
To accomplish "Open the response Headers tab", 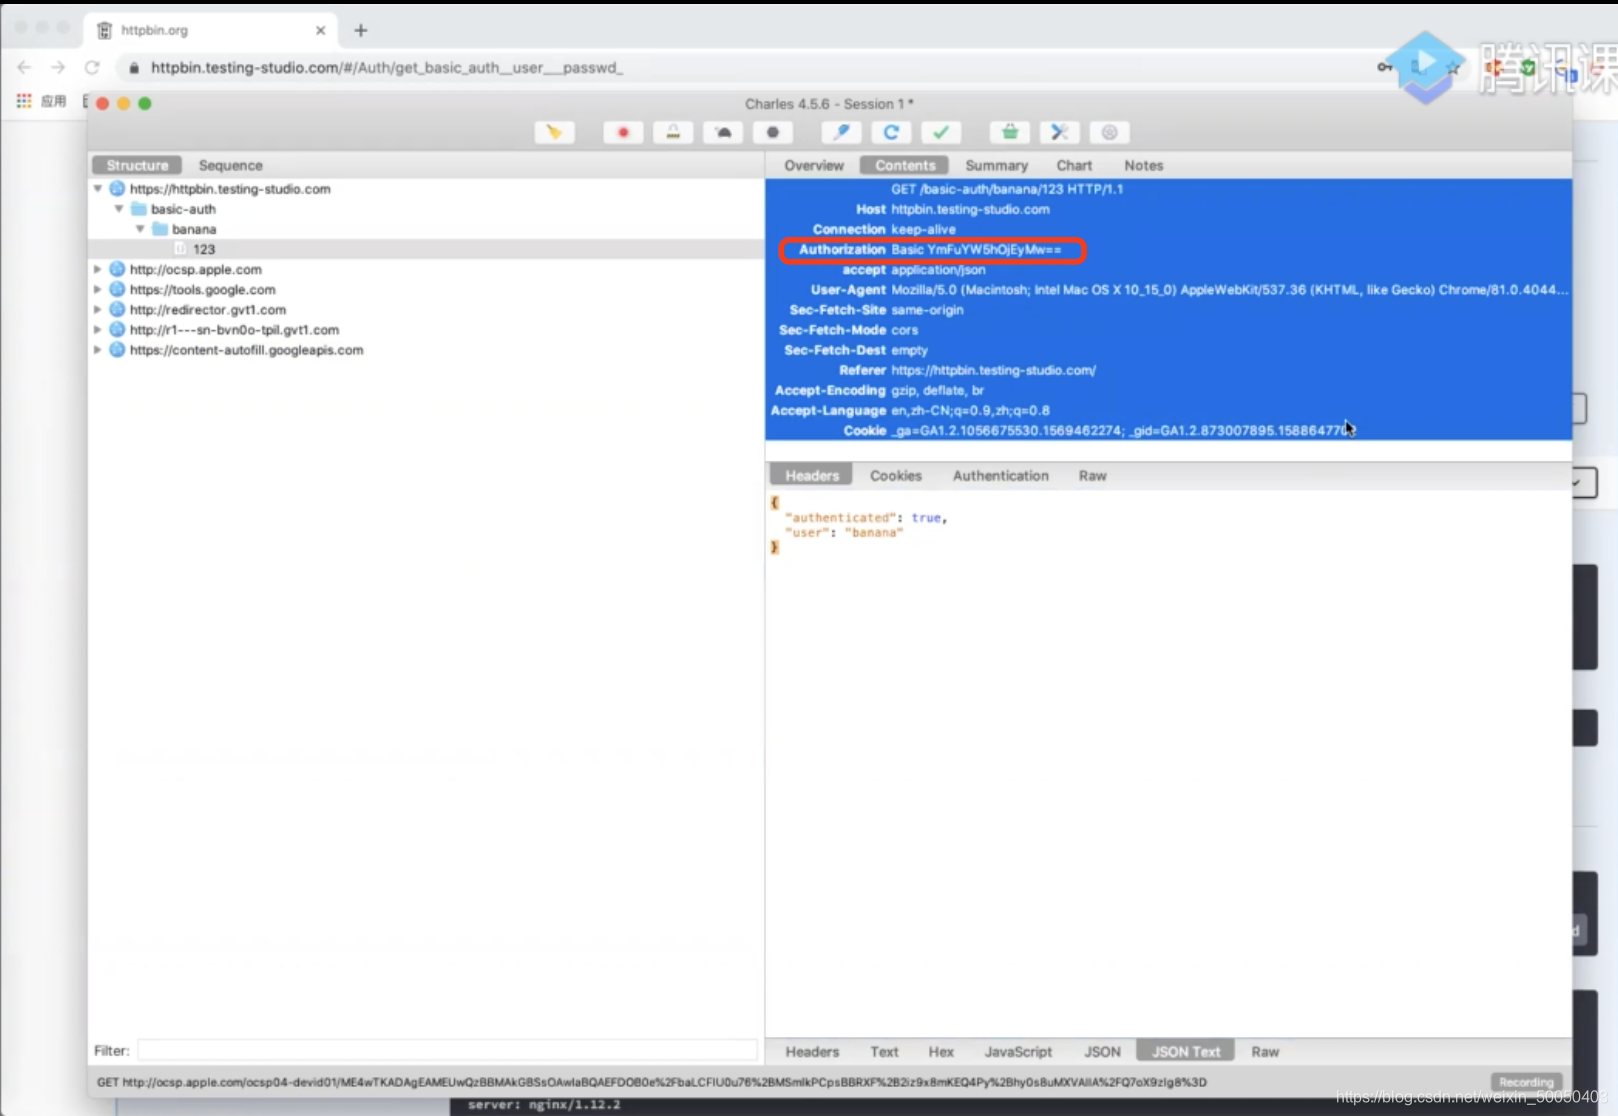I will click(812, 1051).
